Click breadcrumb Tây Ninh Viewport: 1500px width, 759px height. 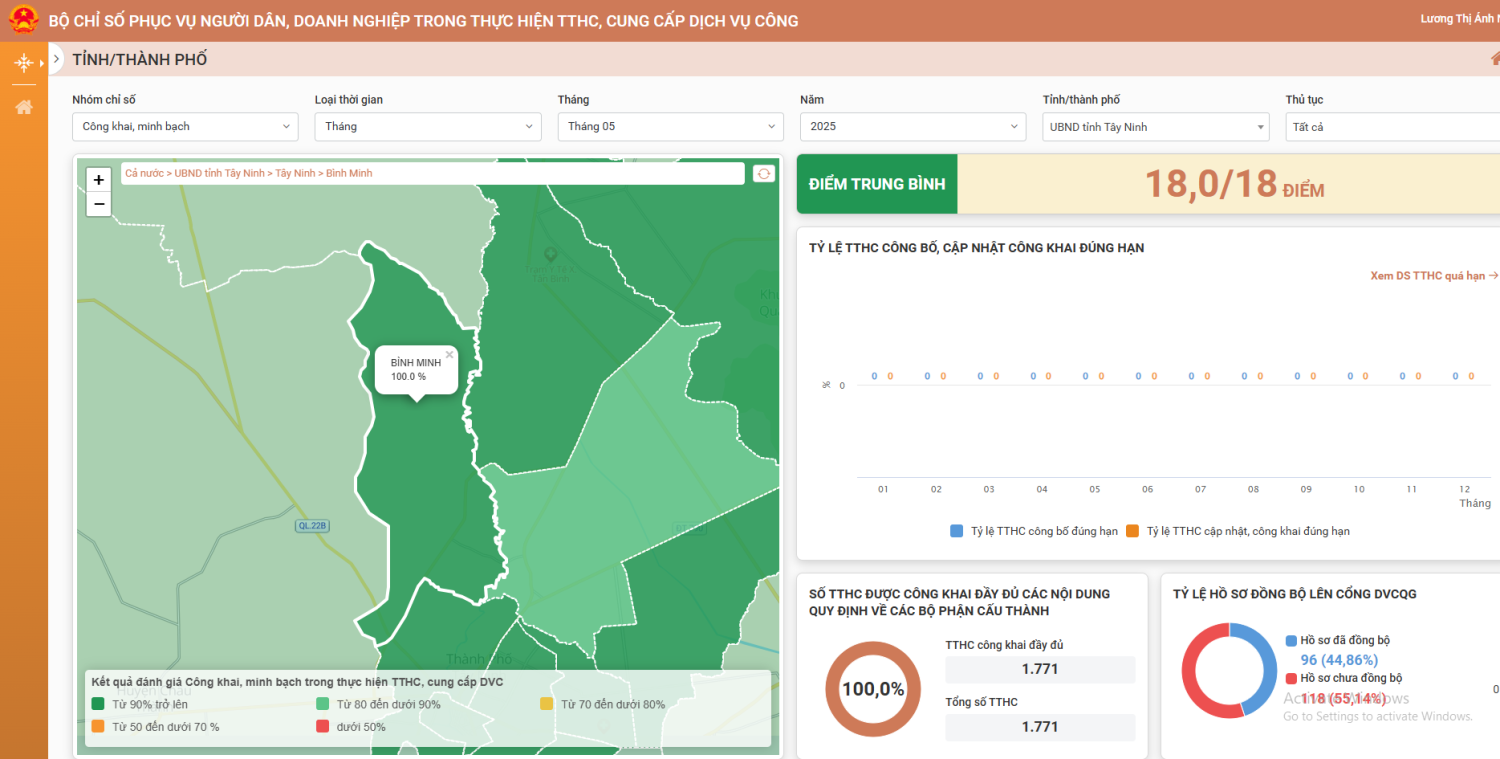[x=295, y=173]
